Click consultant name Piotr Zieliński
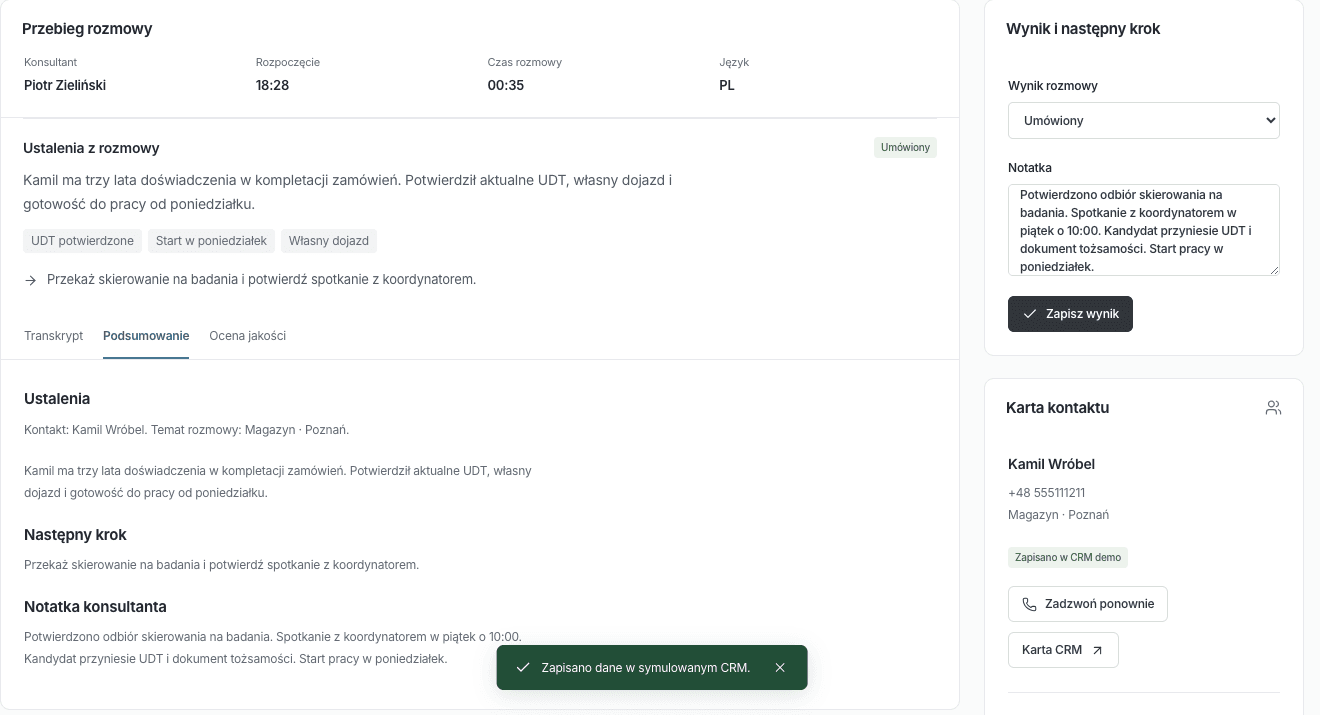The width and height of the screenshot is (1320, 715). [x=65, y=85]
